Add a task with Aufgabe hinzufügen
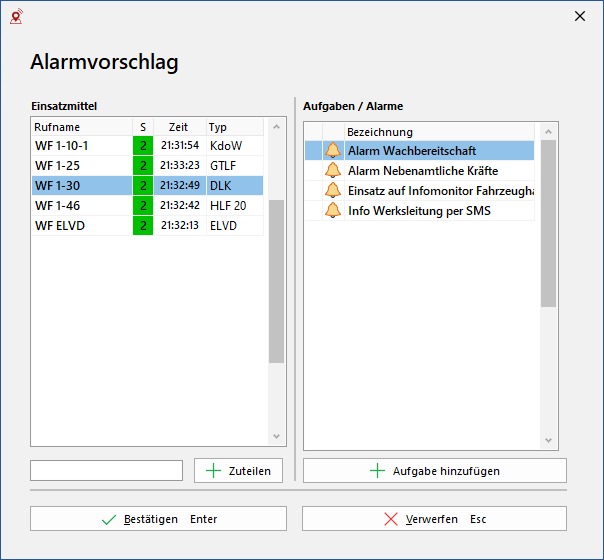The width and height of the screenshot is (604, 560). pos(435,471)
